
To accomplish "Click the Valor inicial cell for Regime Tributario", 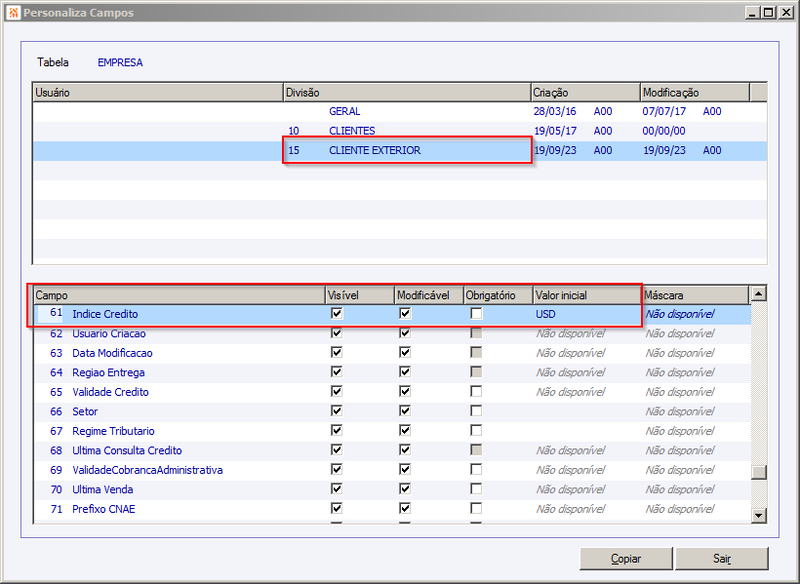I will tap(587, 431).
